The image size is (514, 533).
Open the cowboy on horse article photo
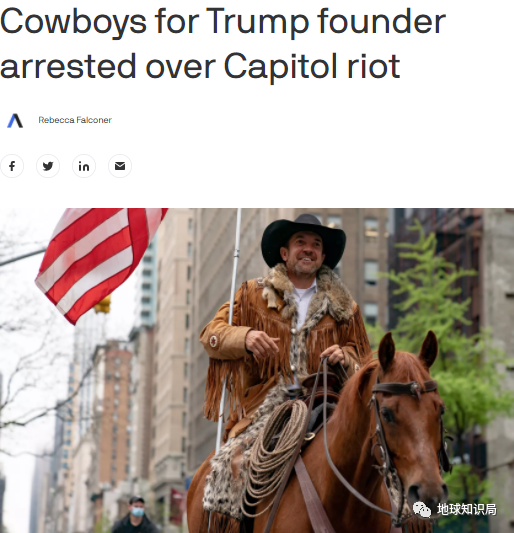pos(257,371)
